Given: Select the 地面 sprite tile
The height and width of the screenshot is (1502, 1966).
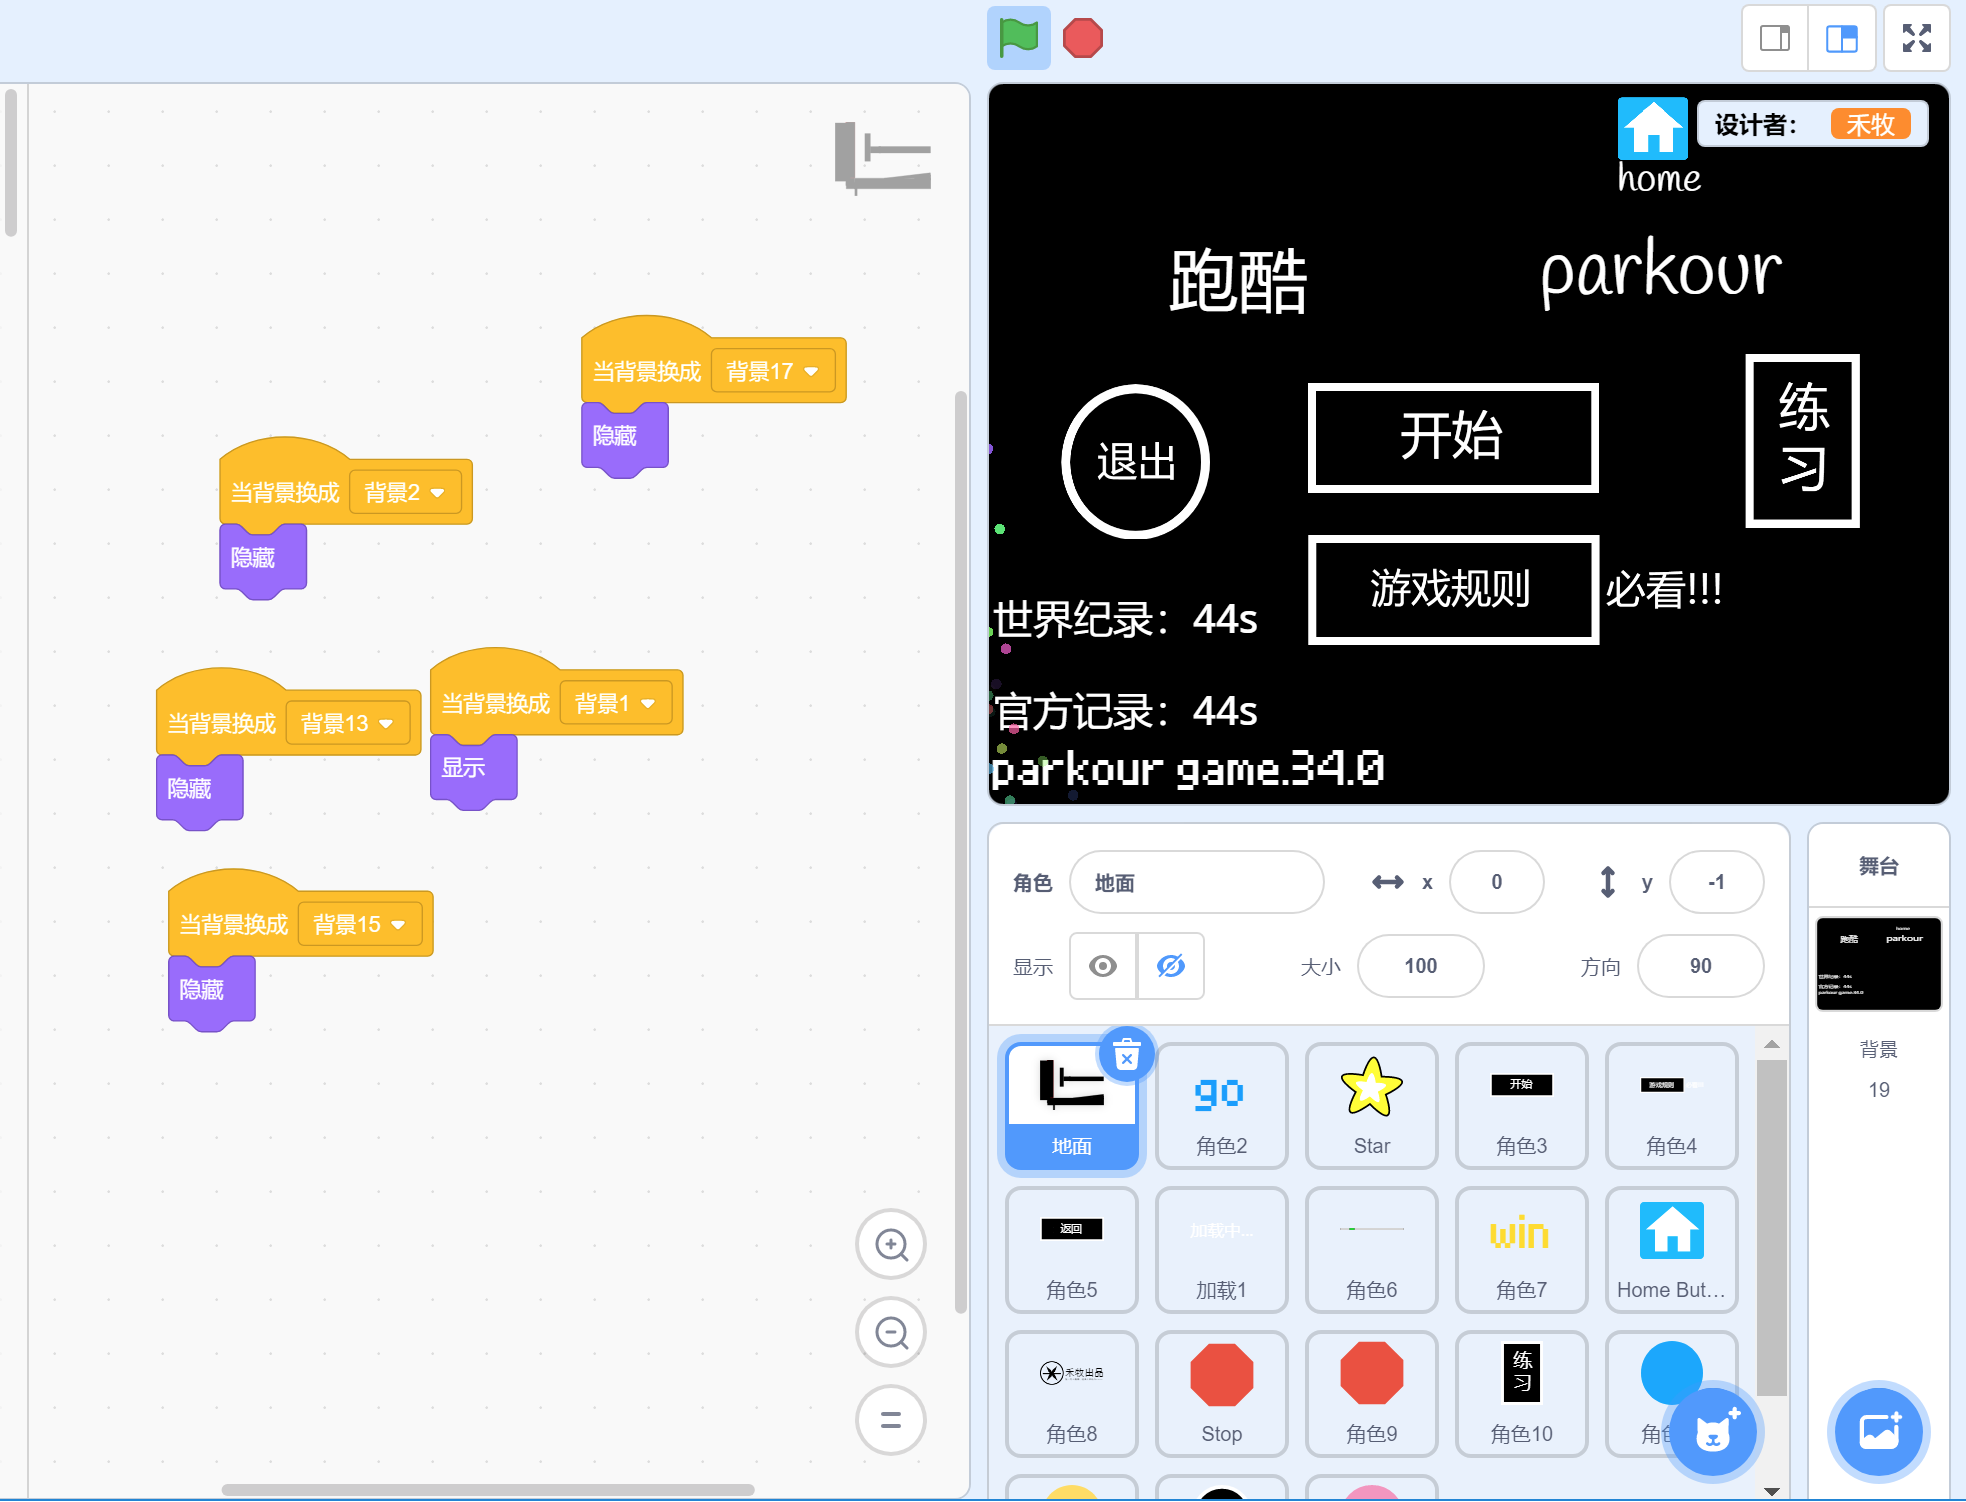Looking at the screenshot, I should [1071, 1106].
